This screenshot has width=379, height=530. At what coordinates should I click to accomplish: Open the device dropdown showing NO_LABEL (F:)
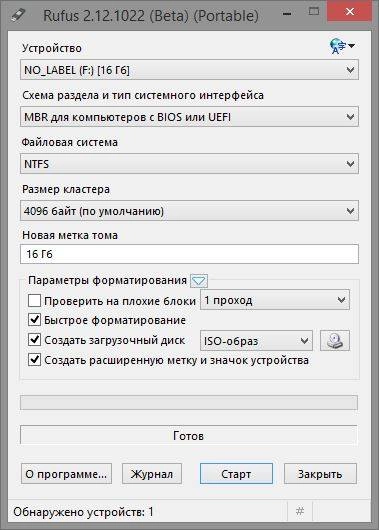coord(189,70)
